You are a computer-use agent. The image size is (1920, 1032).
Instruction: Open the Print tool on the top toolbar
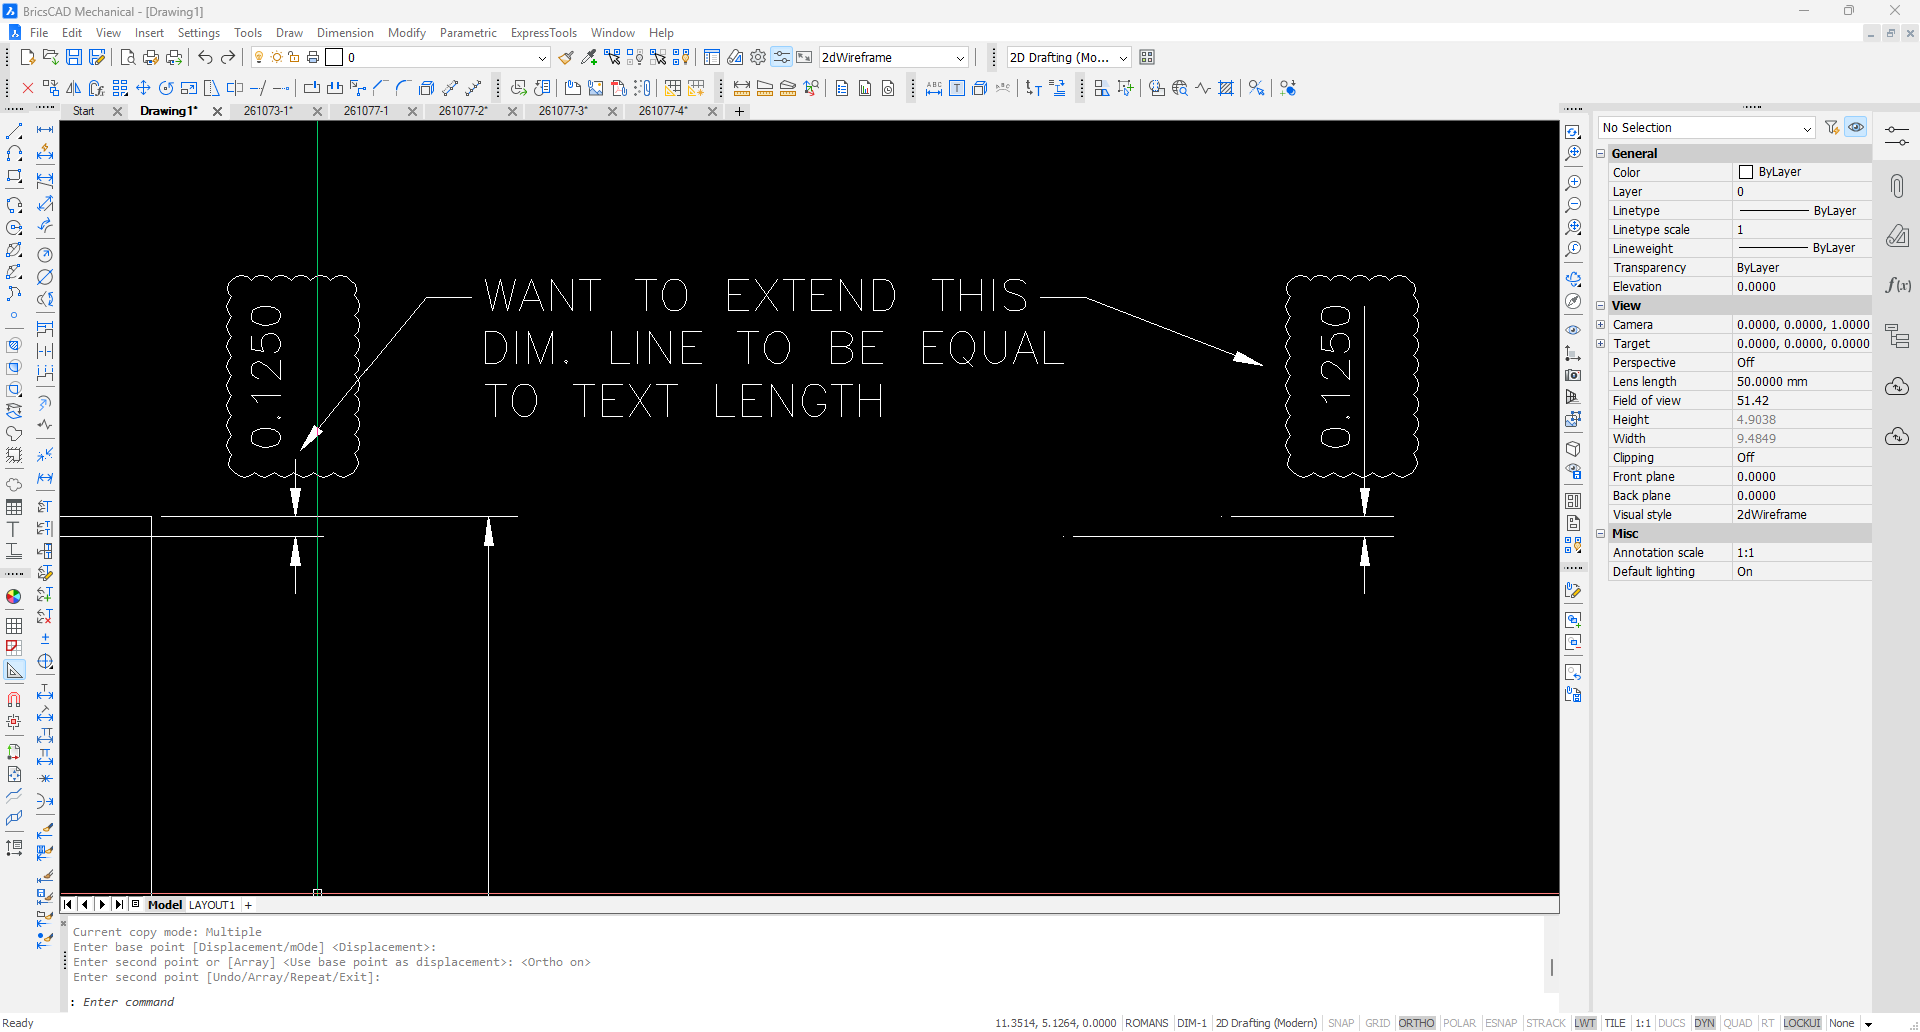click(x=151, y=57)
